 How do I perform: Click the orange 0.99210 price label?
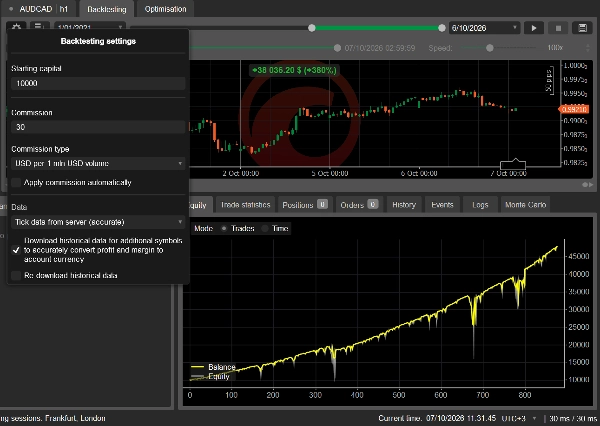click(x=574, y=109)
